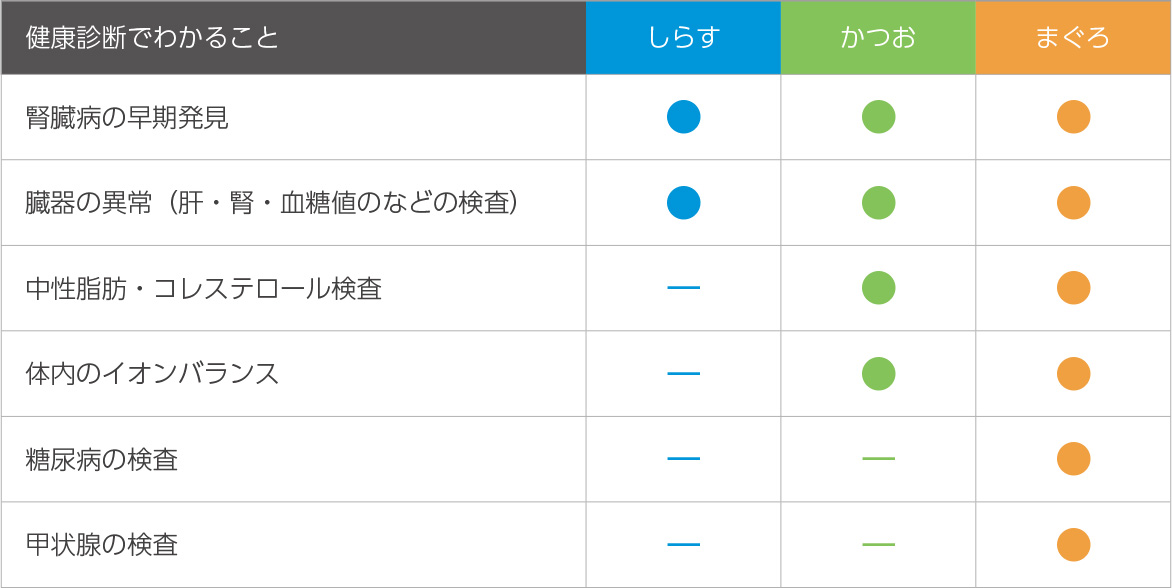Click the blue dot for 腎臓病の早期発見
The width and height of the screenshot is (1172, 588).
(x=683, y=117)
